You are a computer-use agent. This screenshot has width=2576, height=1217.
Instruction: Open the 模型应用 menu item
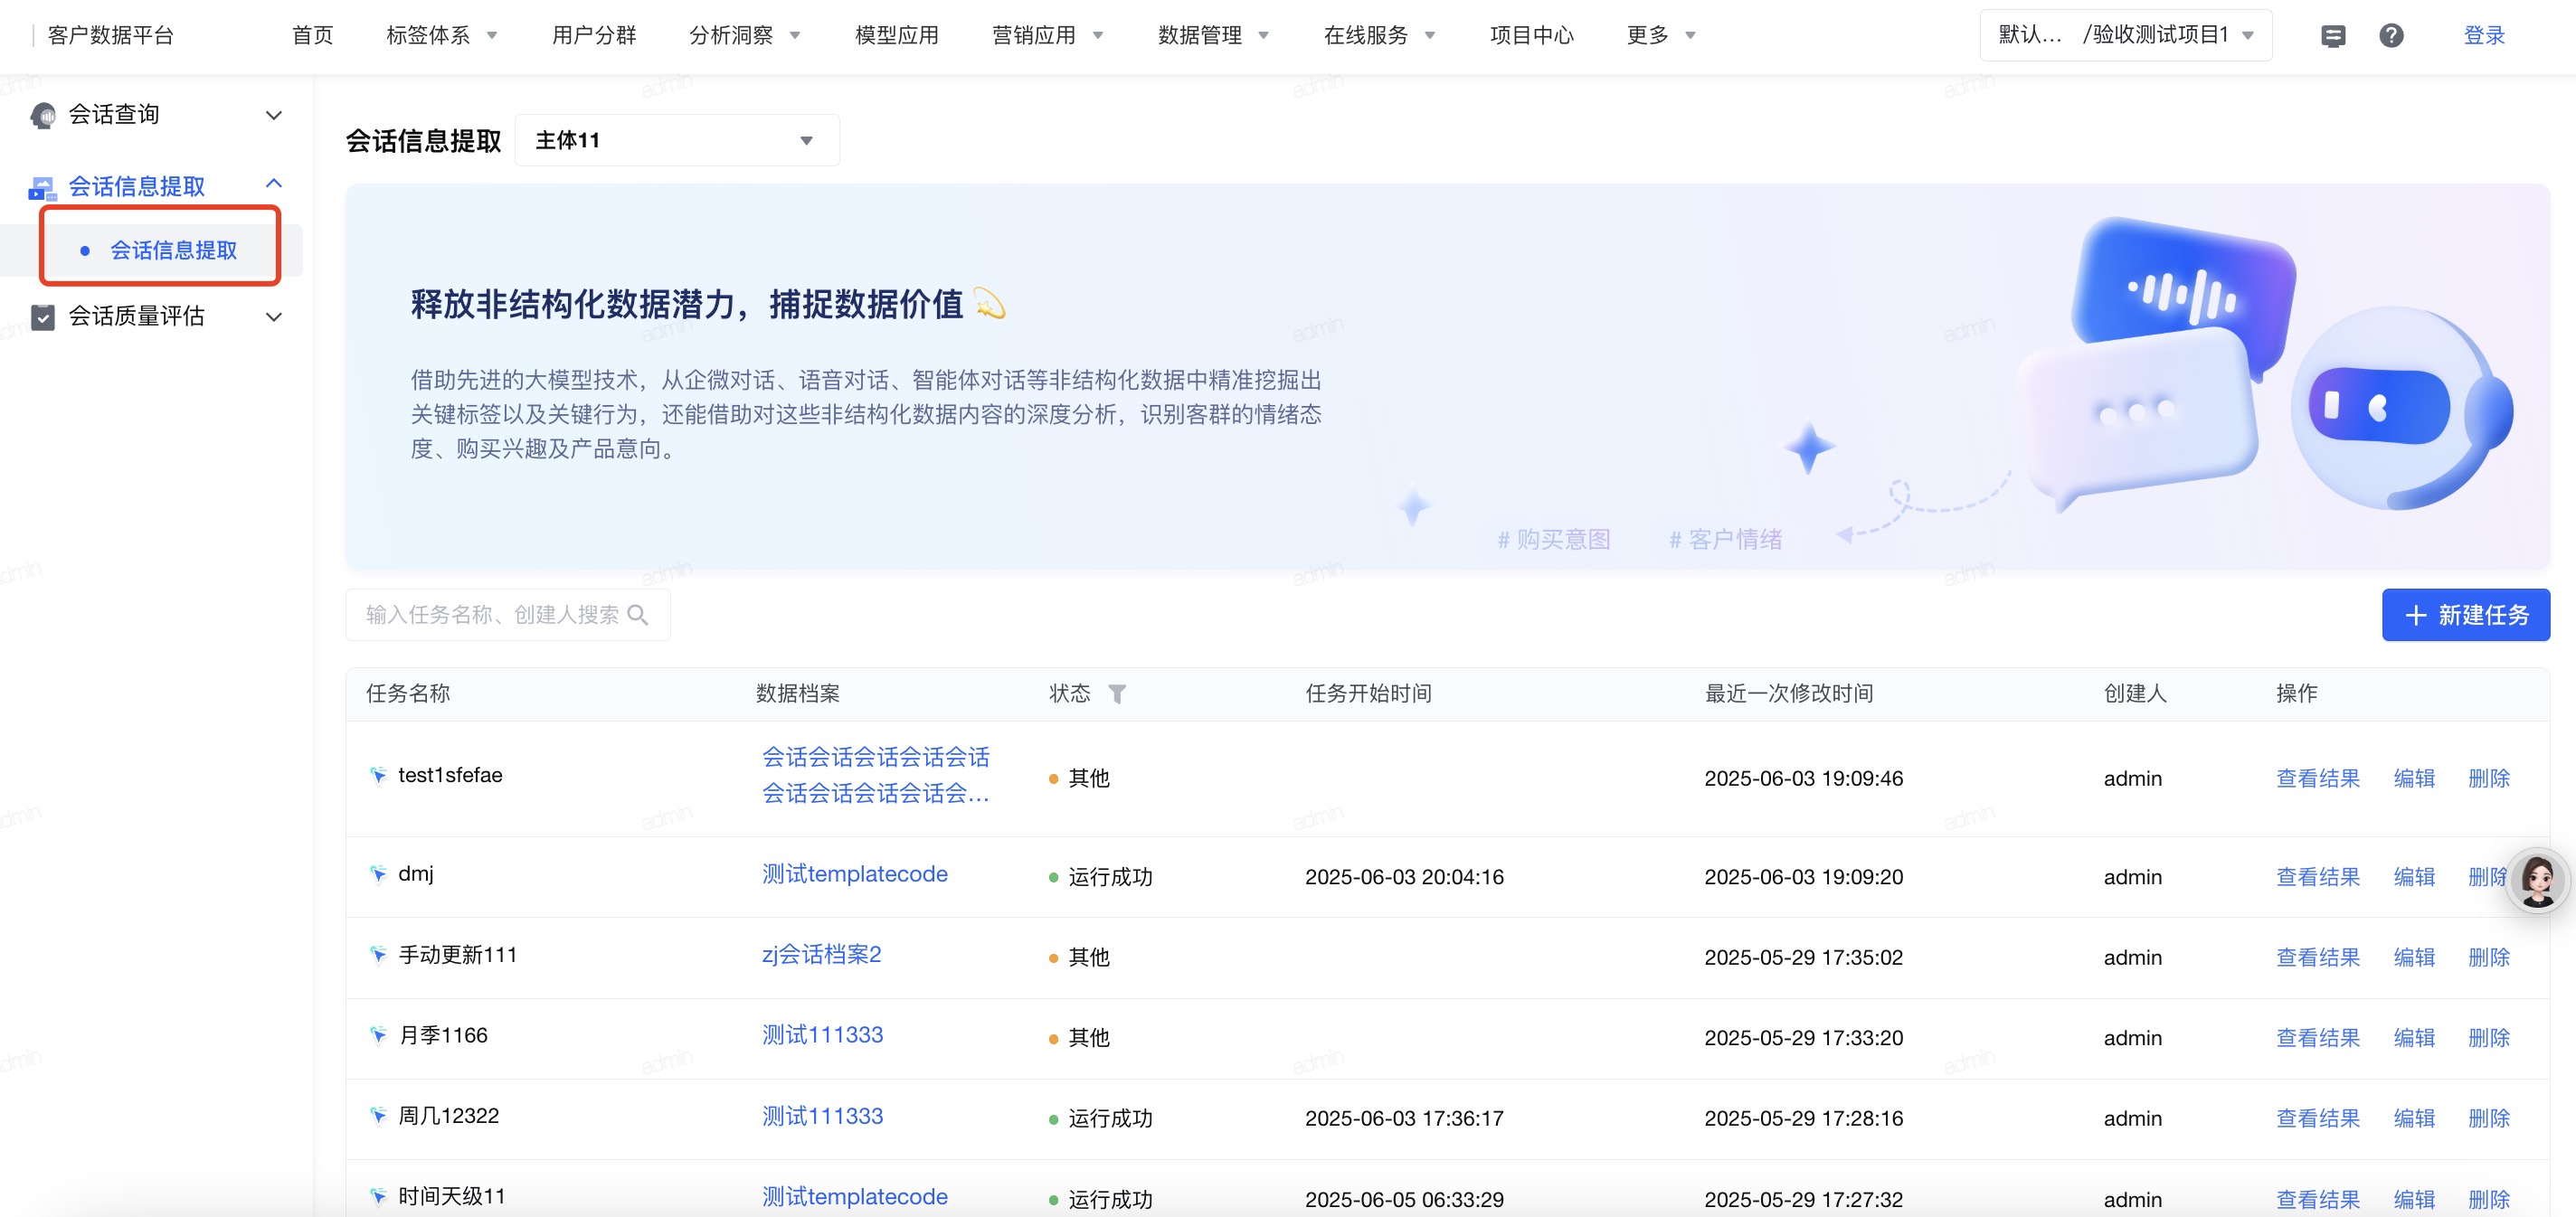(897, 36)
